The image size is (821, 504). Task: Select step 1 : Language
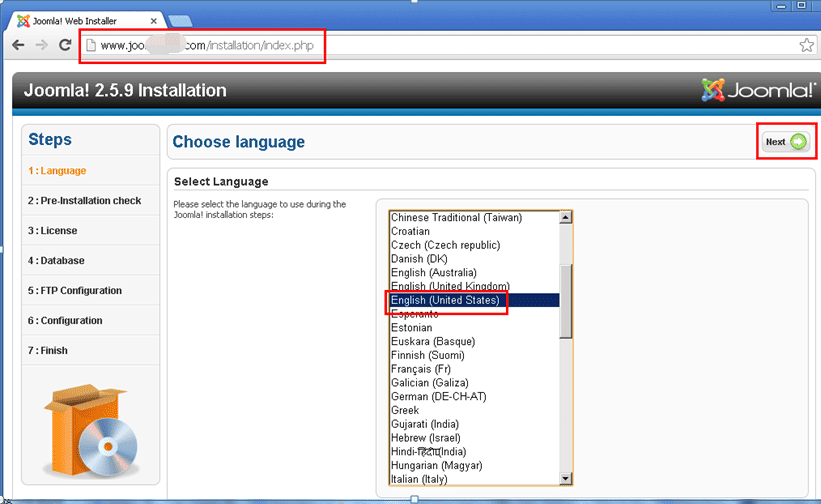click(57, 171)
